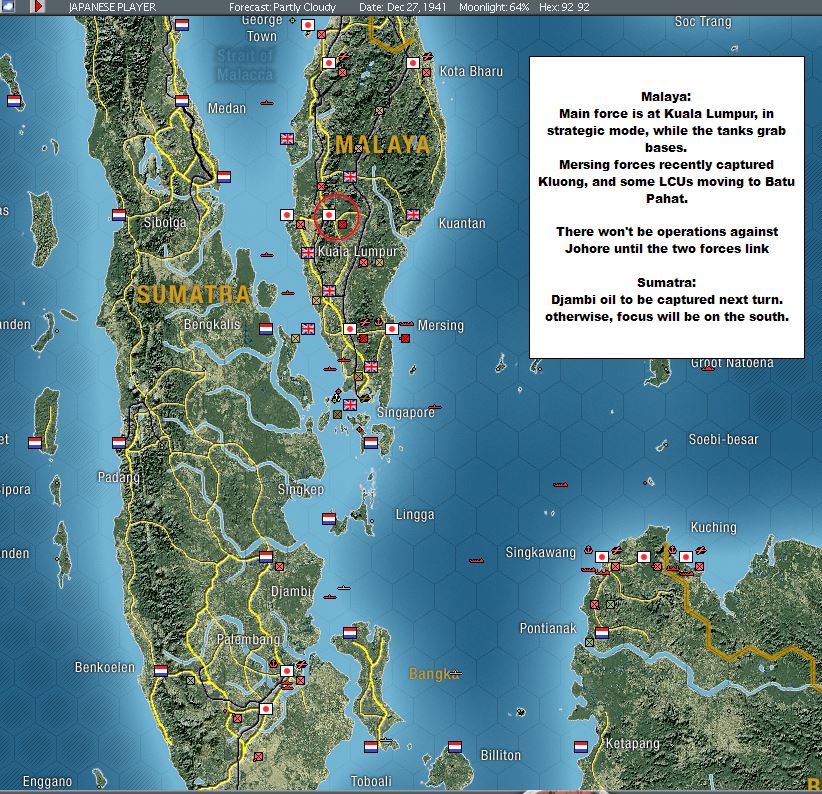Viewport: 822px width, 794px height.
Task: Select the Japanese flag base left of Kuching
Action: (644, 557)
